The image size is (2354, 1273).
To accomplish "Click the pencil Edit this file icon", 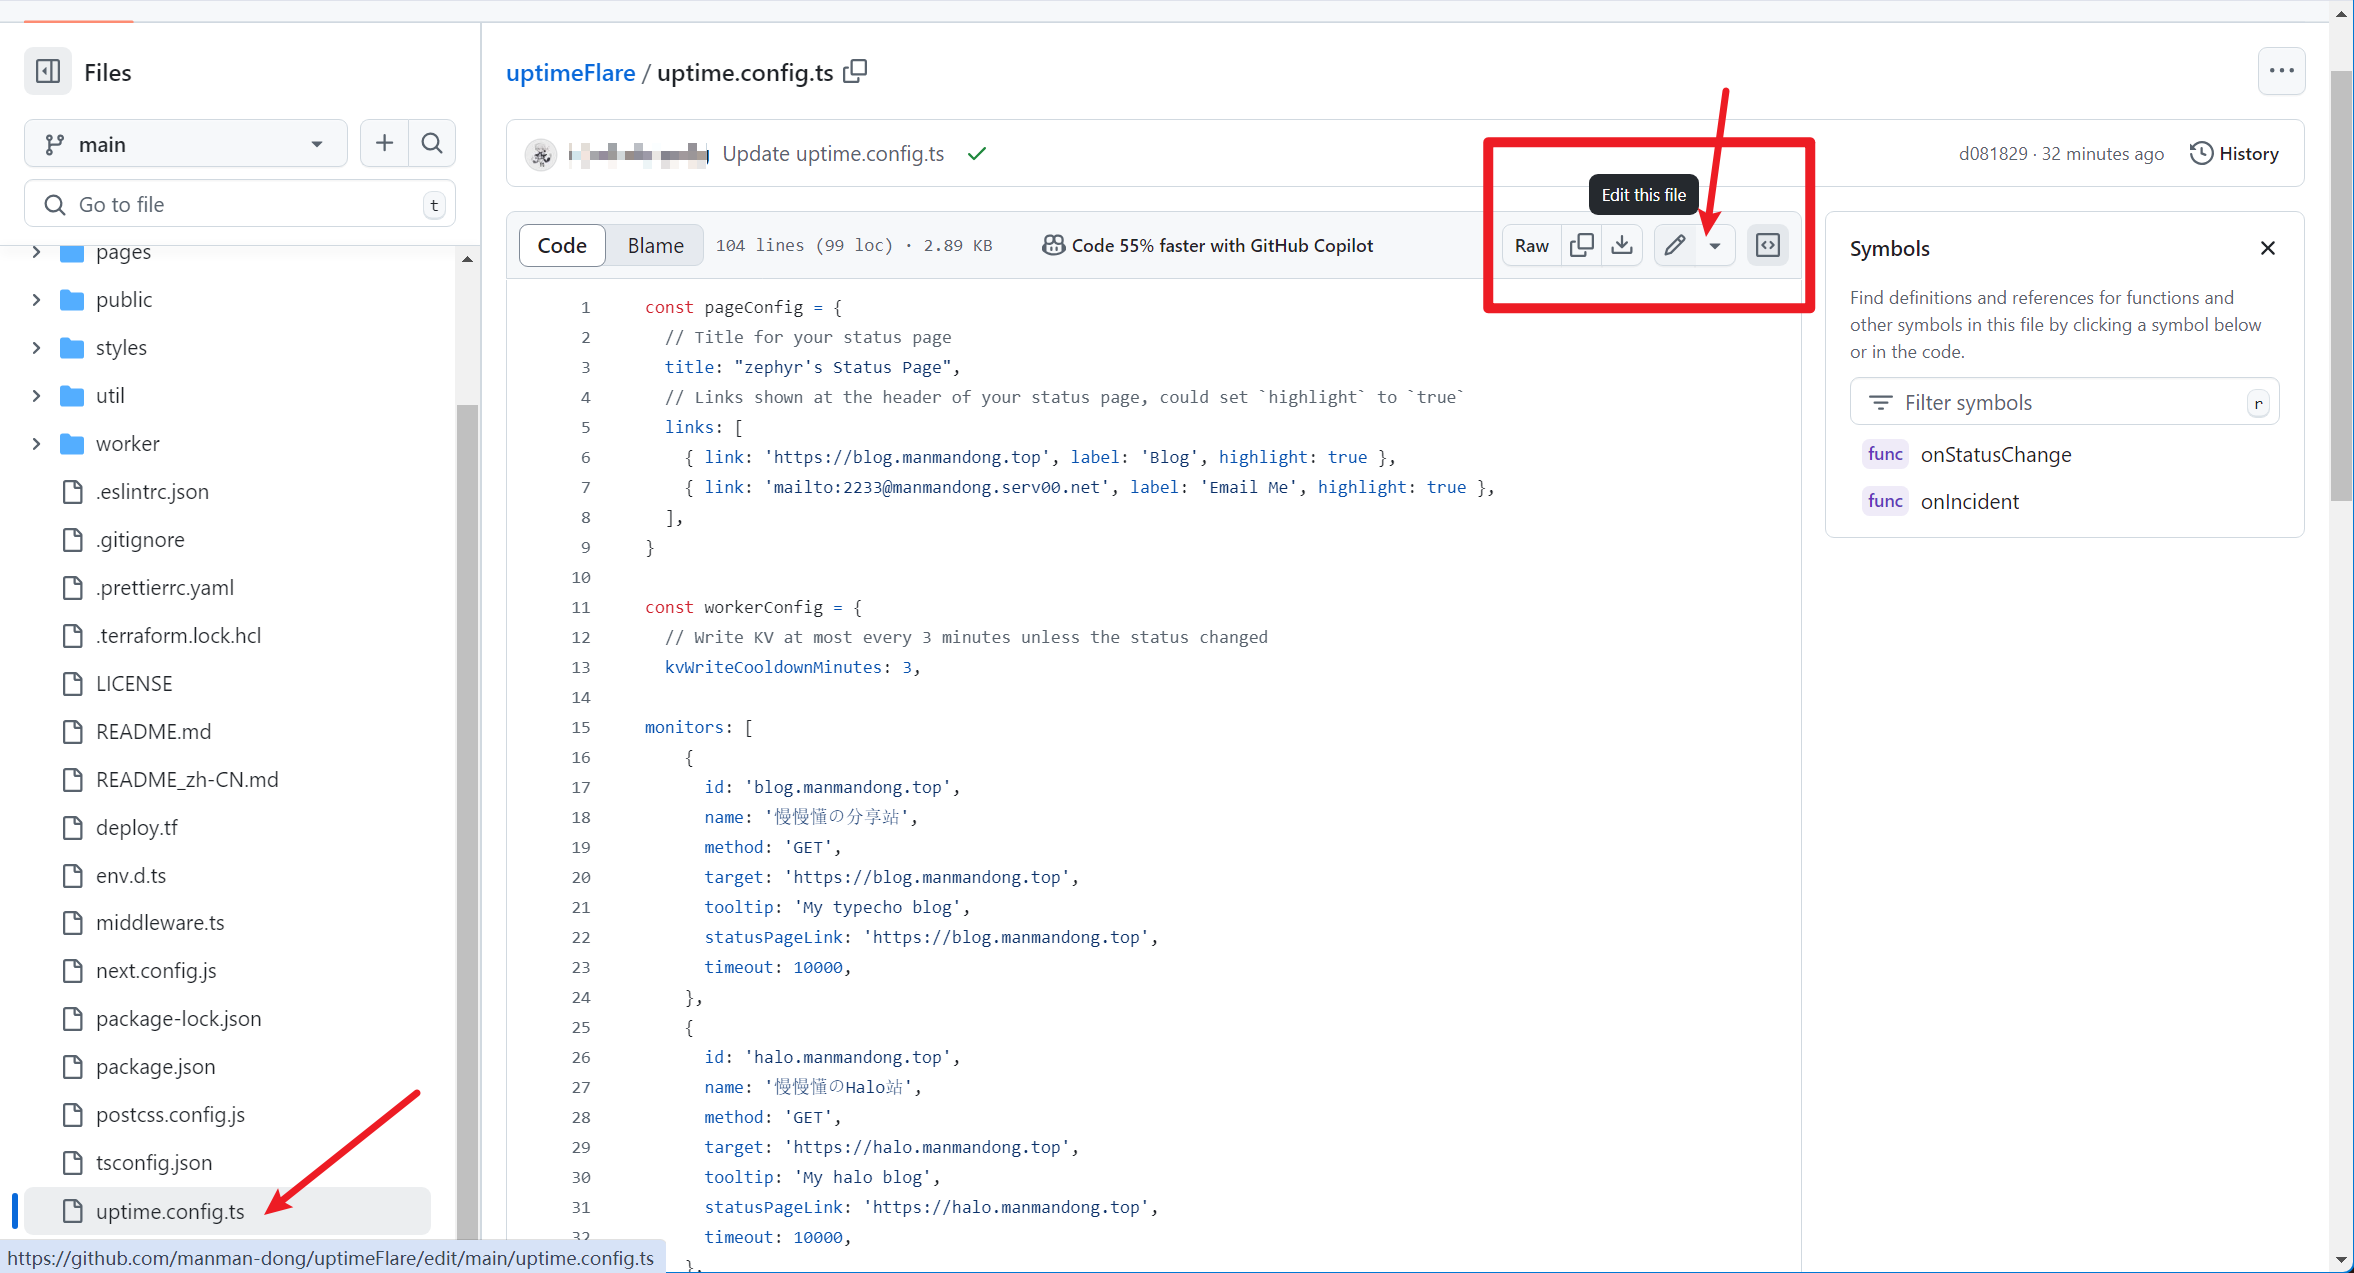I will tap(1675, 245).
